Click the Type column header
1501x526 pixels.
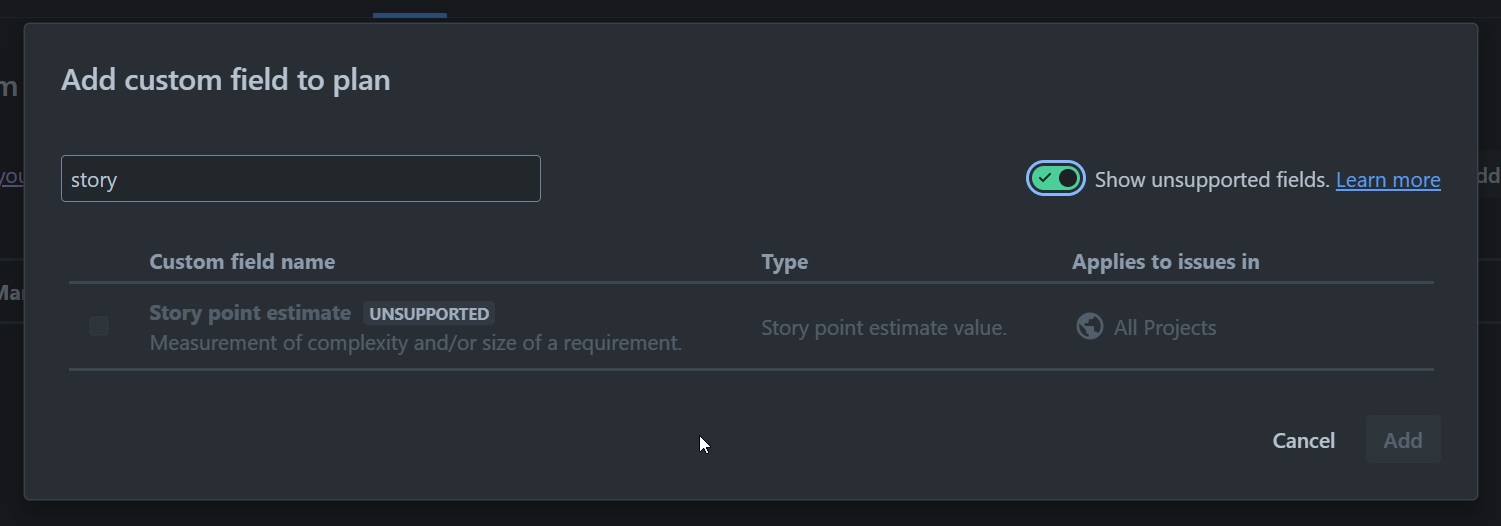(x=784, y=262)
